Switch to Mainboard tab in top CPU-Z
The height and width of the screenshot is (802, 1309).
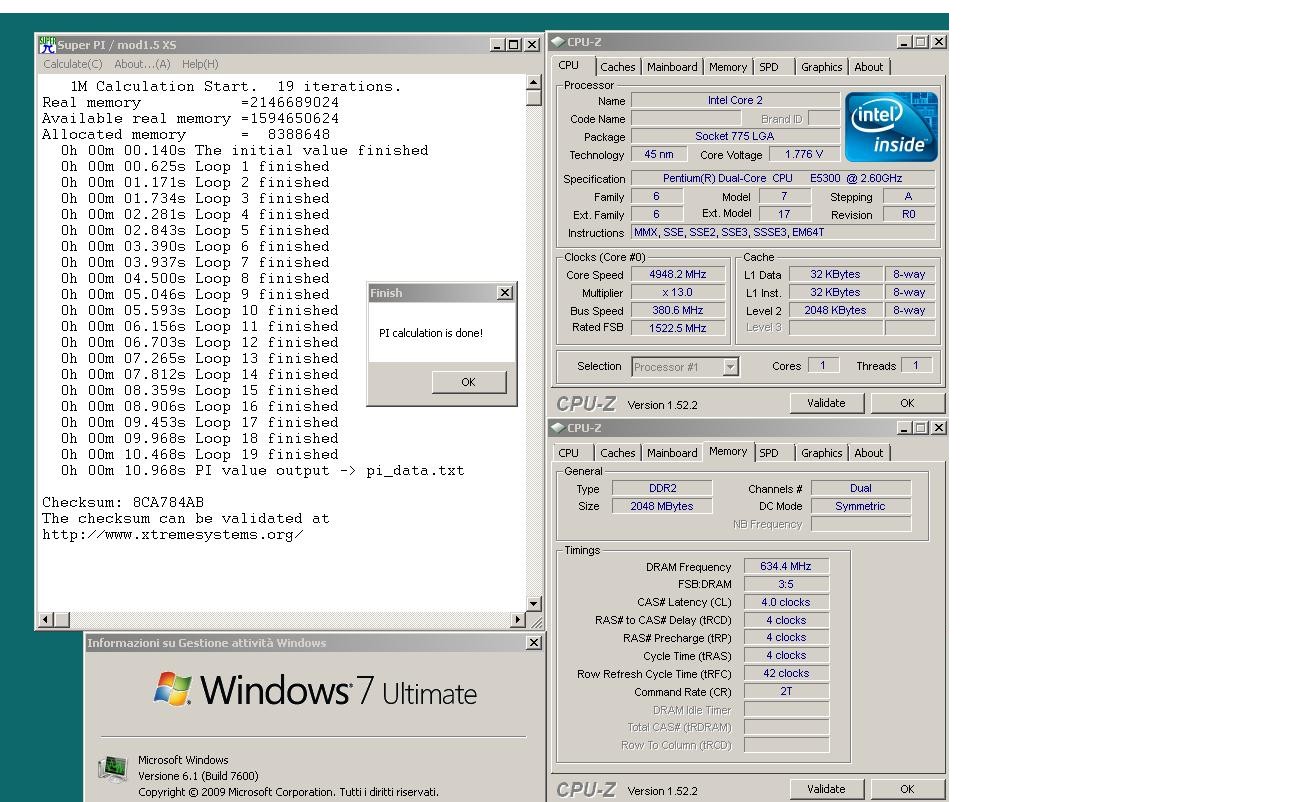672,67
